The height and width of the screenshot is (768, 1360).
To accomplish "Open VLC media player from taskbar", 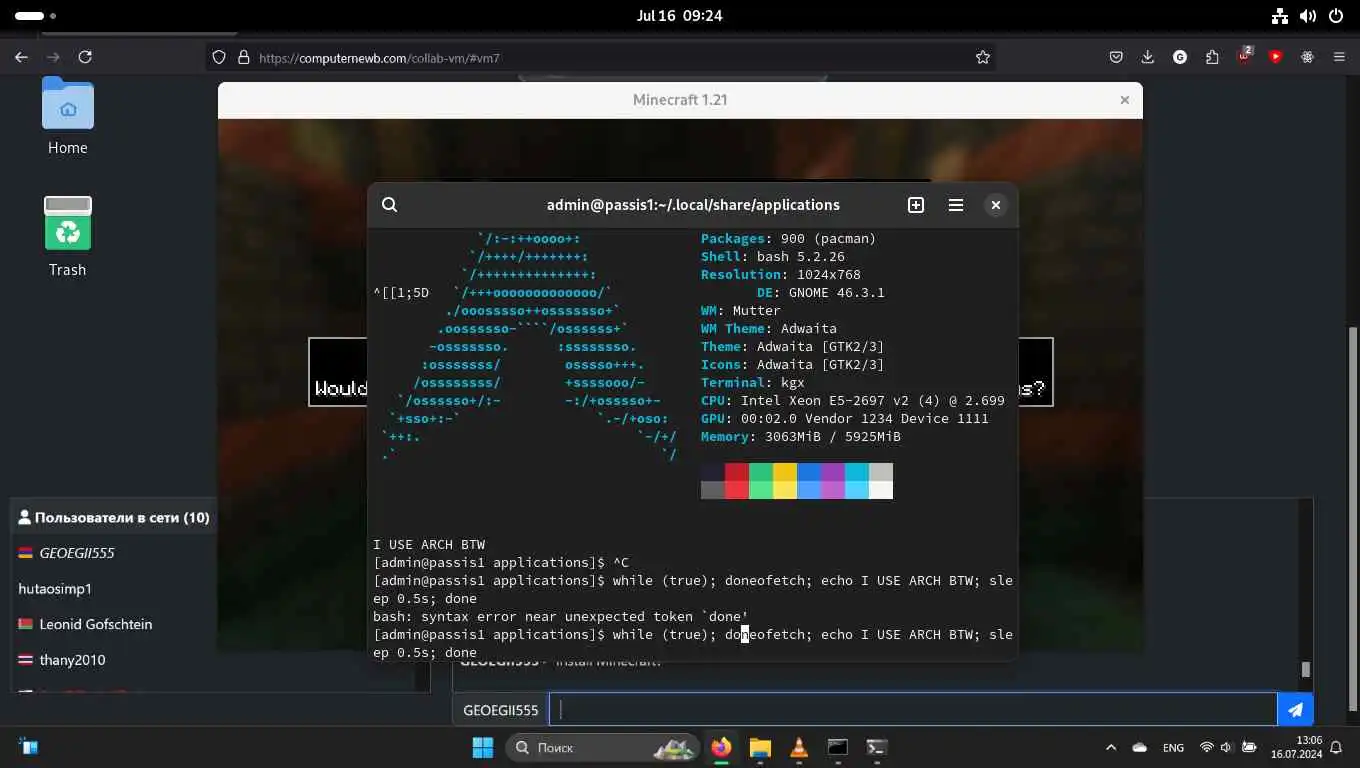I will click(799, 747).
